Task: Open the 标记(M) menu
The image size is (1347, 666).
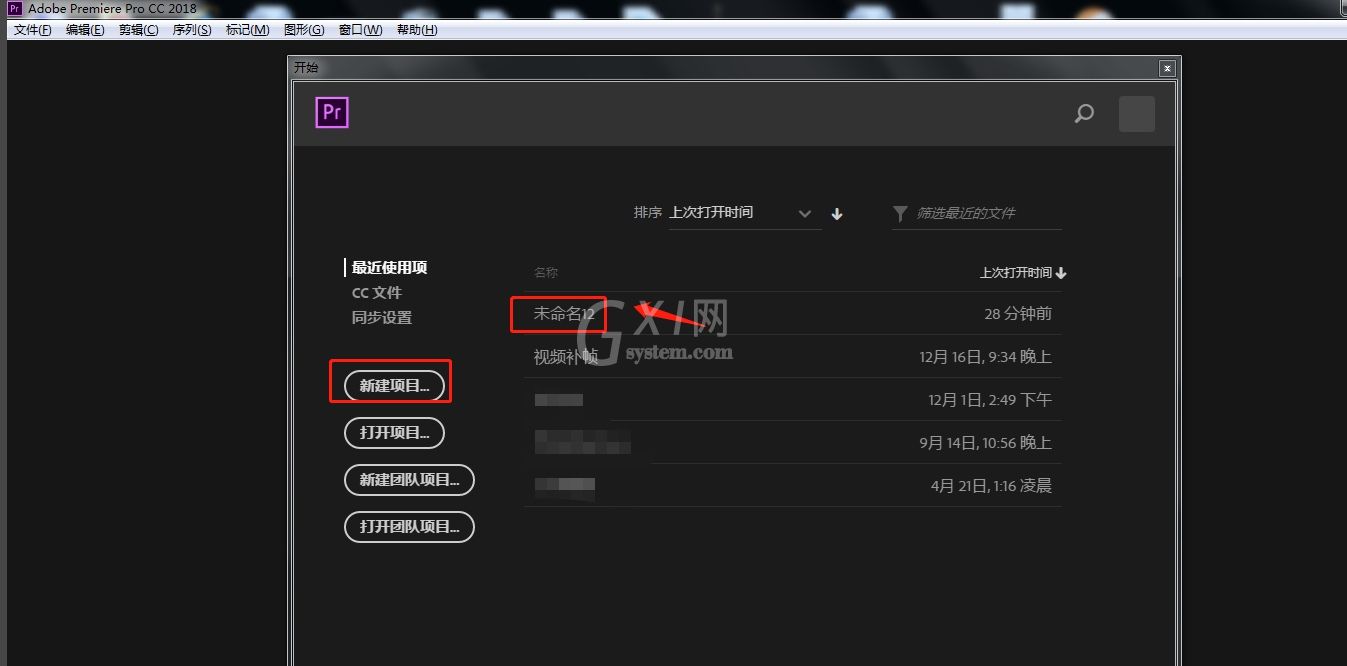Action: pos(247,30)
